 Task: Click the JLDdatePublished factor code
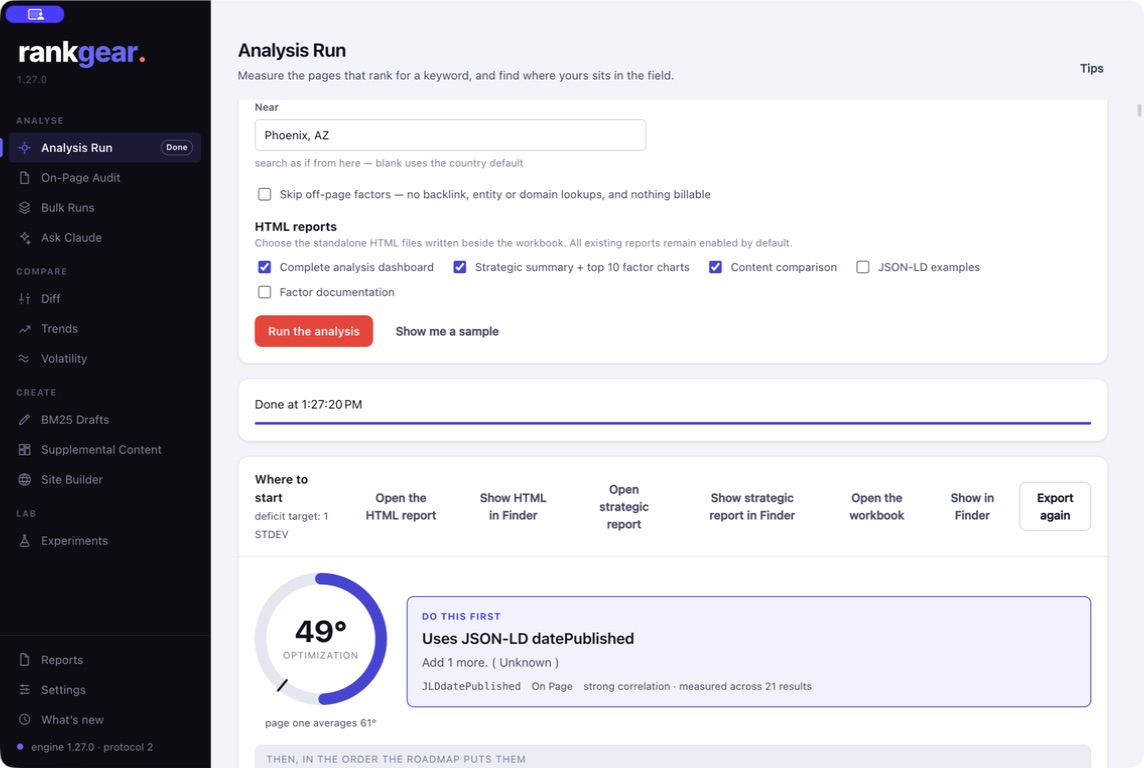[x=471, y=686]
